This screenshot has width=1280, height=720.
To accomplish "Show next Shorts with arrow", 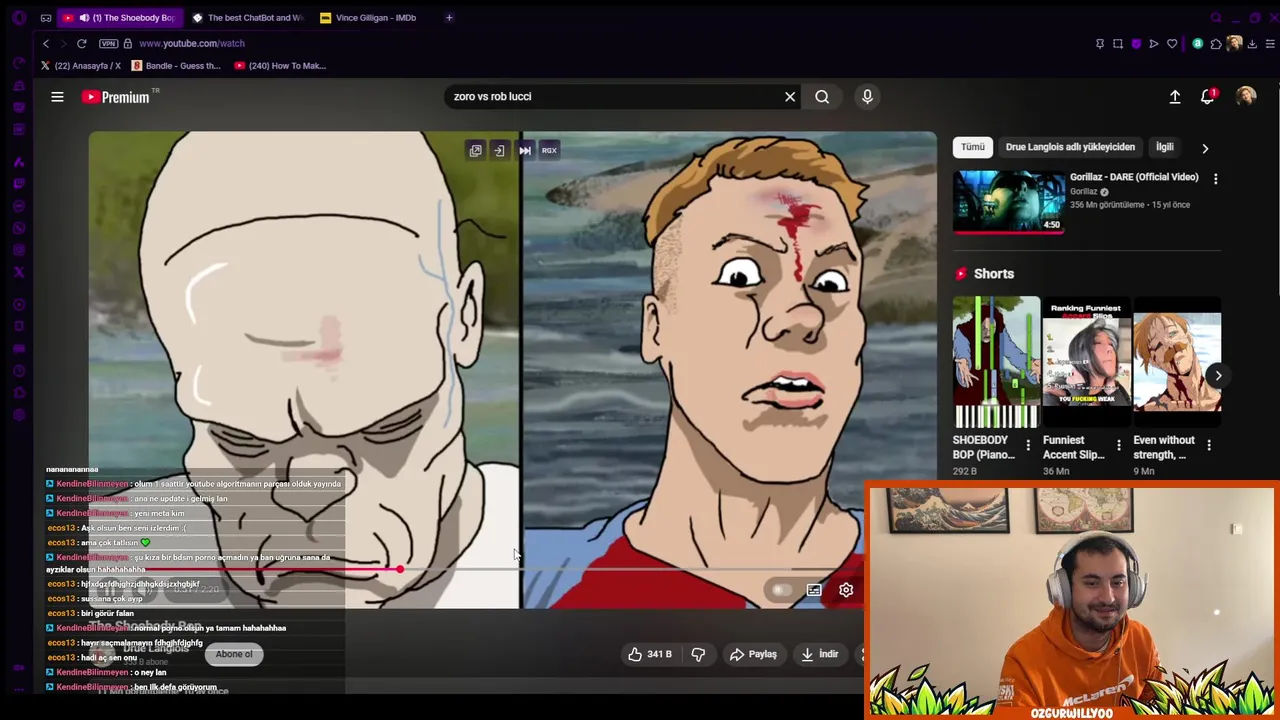I will pyautogui.click(x=1218, y=376).
